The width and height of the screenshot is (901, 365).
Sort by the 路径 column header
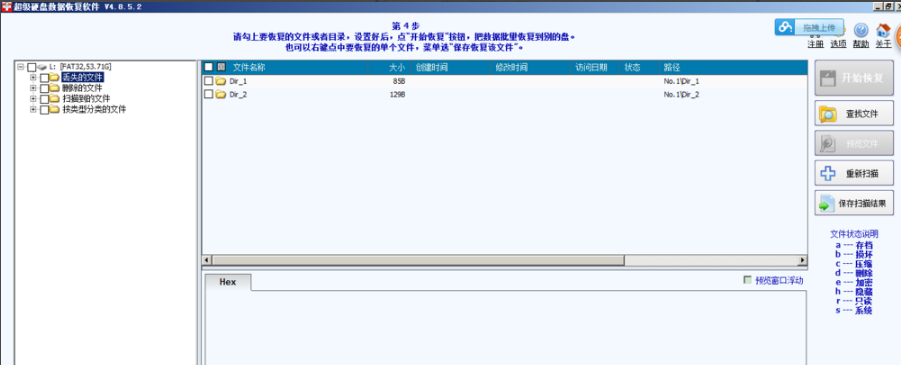(672, 67)
